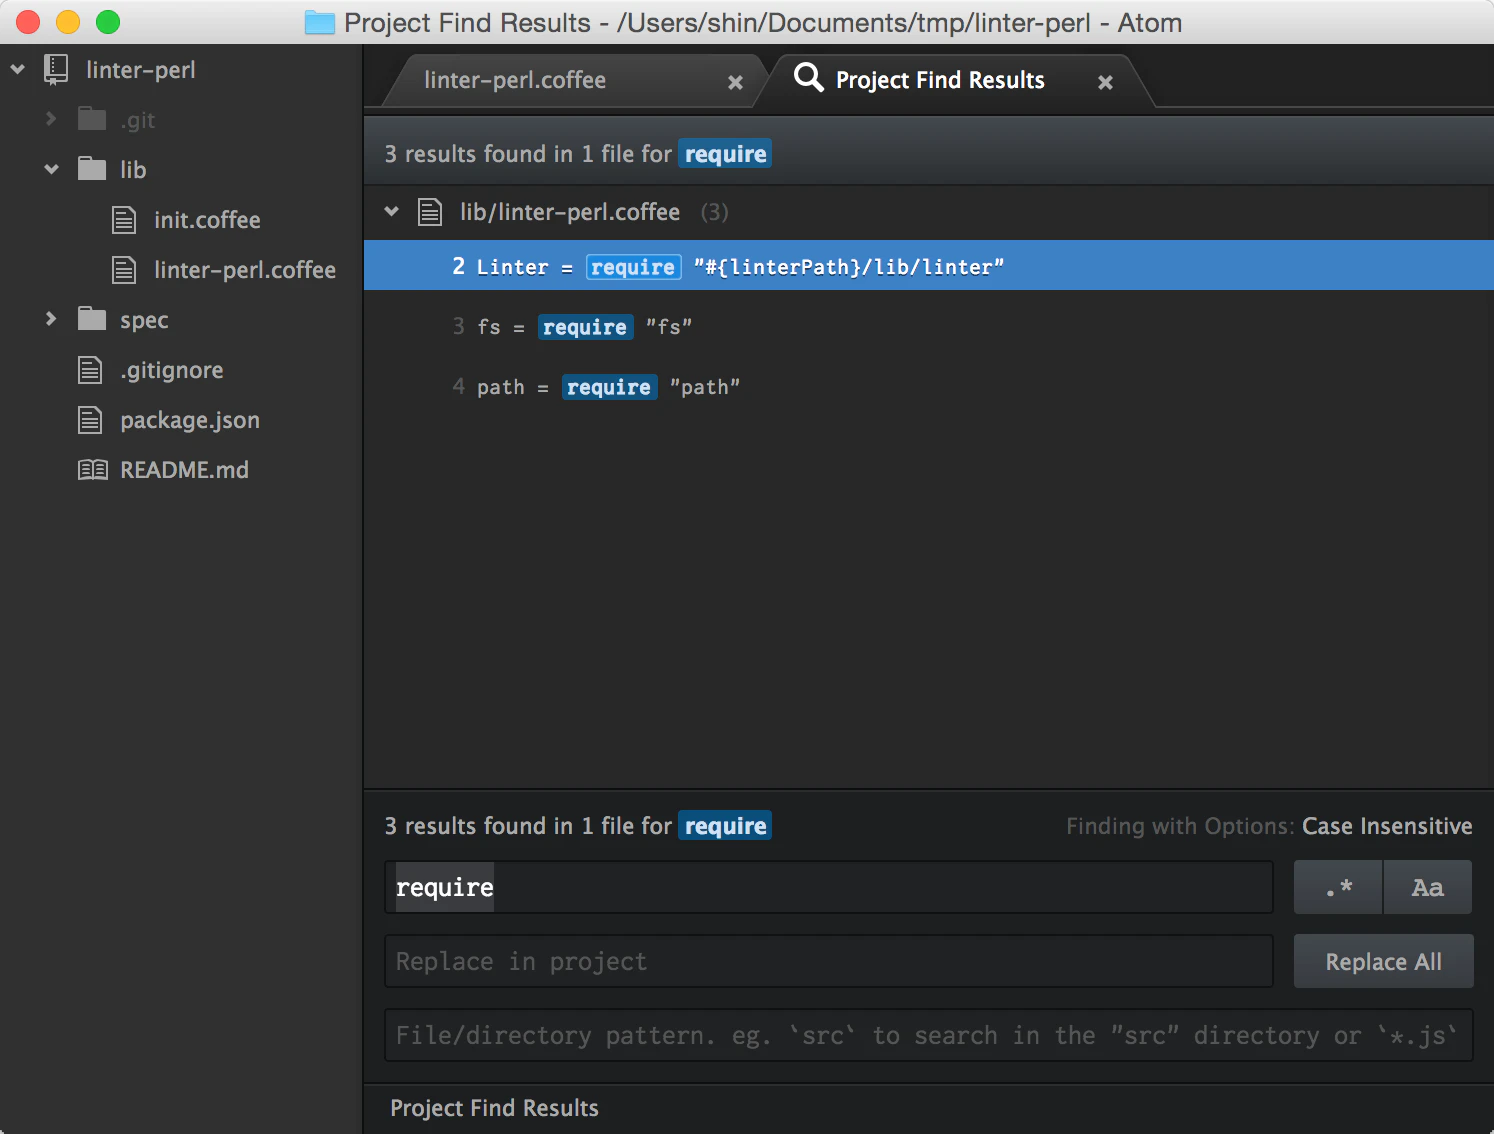Click the linter-perl project repo icon
The image size is (1494, 1134).
point(56,69)
